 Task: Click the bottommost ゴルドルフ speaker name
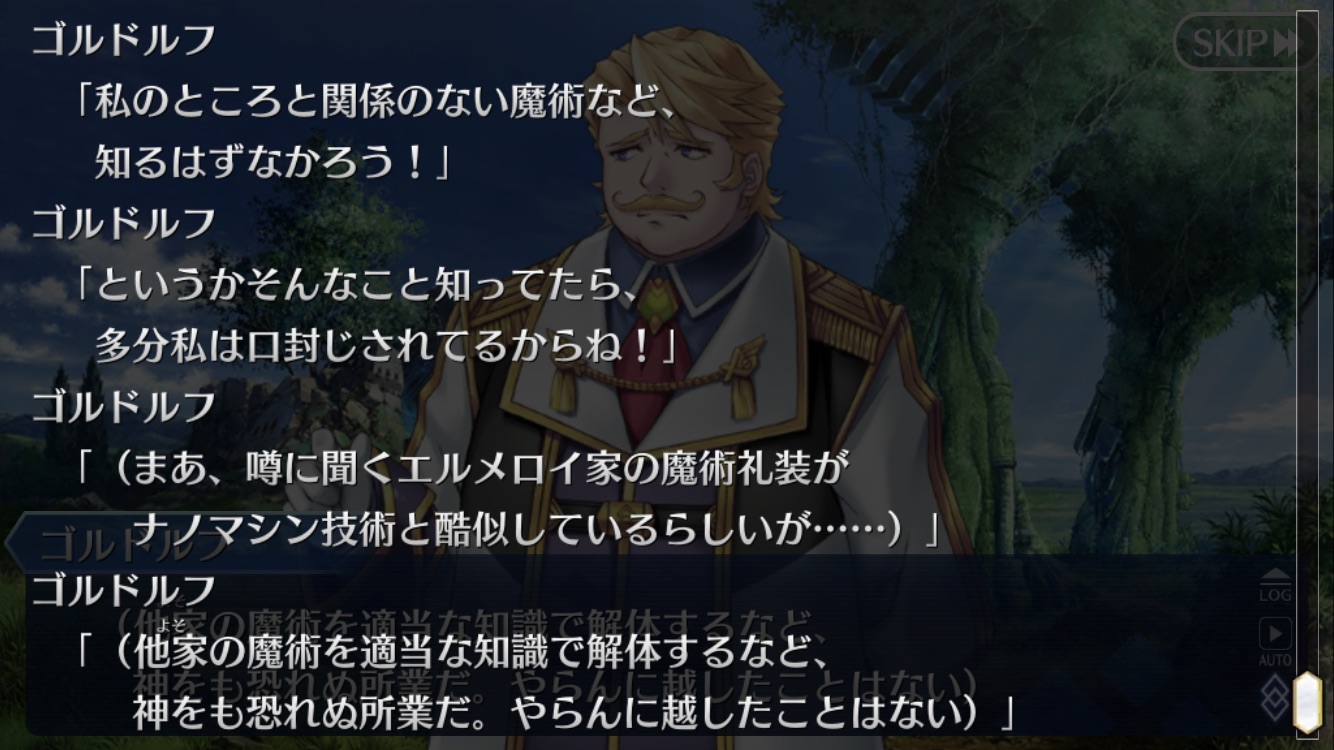(123, 589)
